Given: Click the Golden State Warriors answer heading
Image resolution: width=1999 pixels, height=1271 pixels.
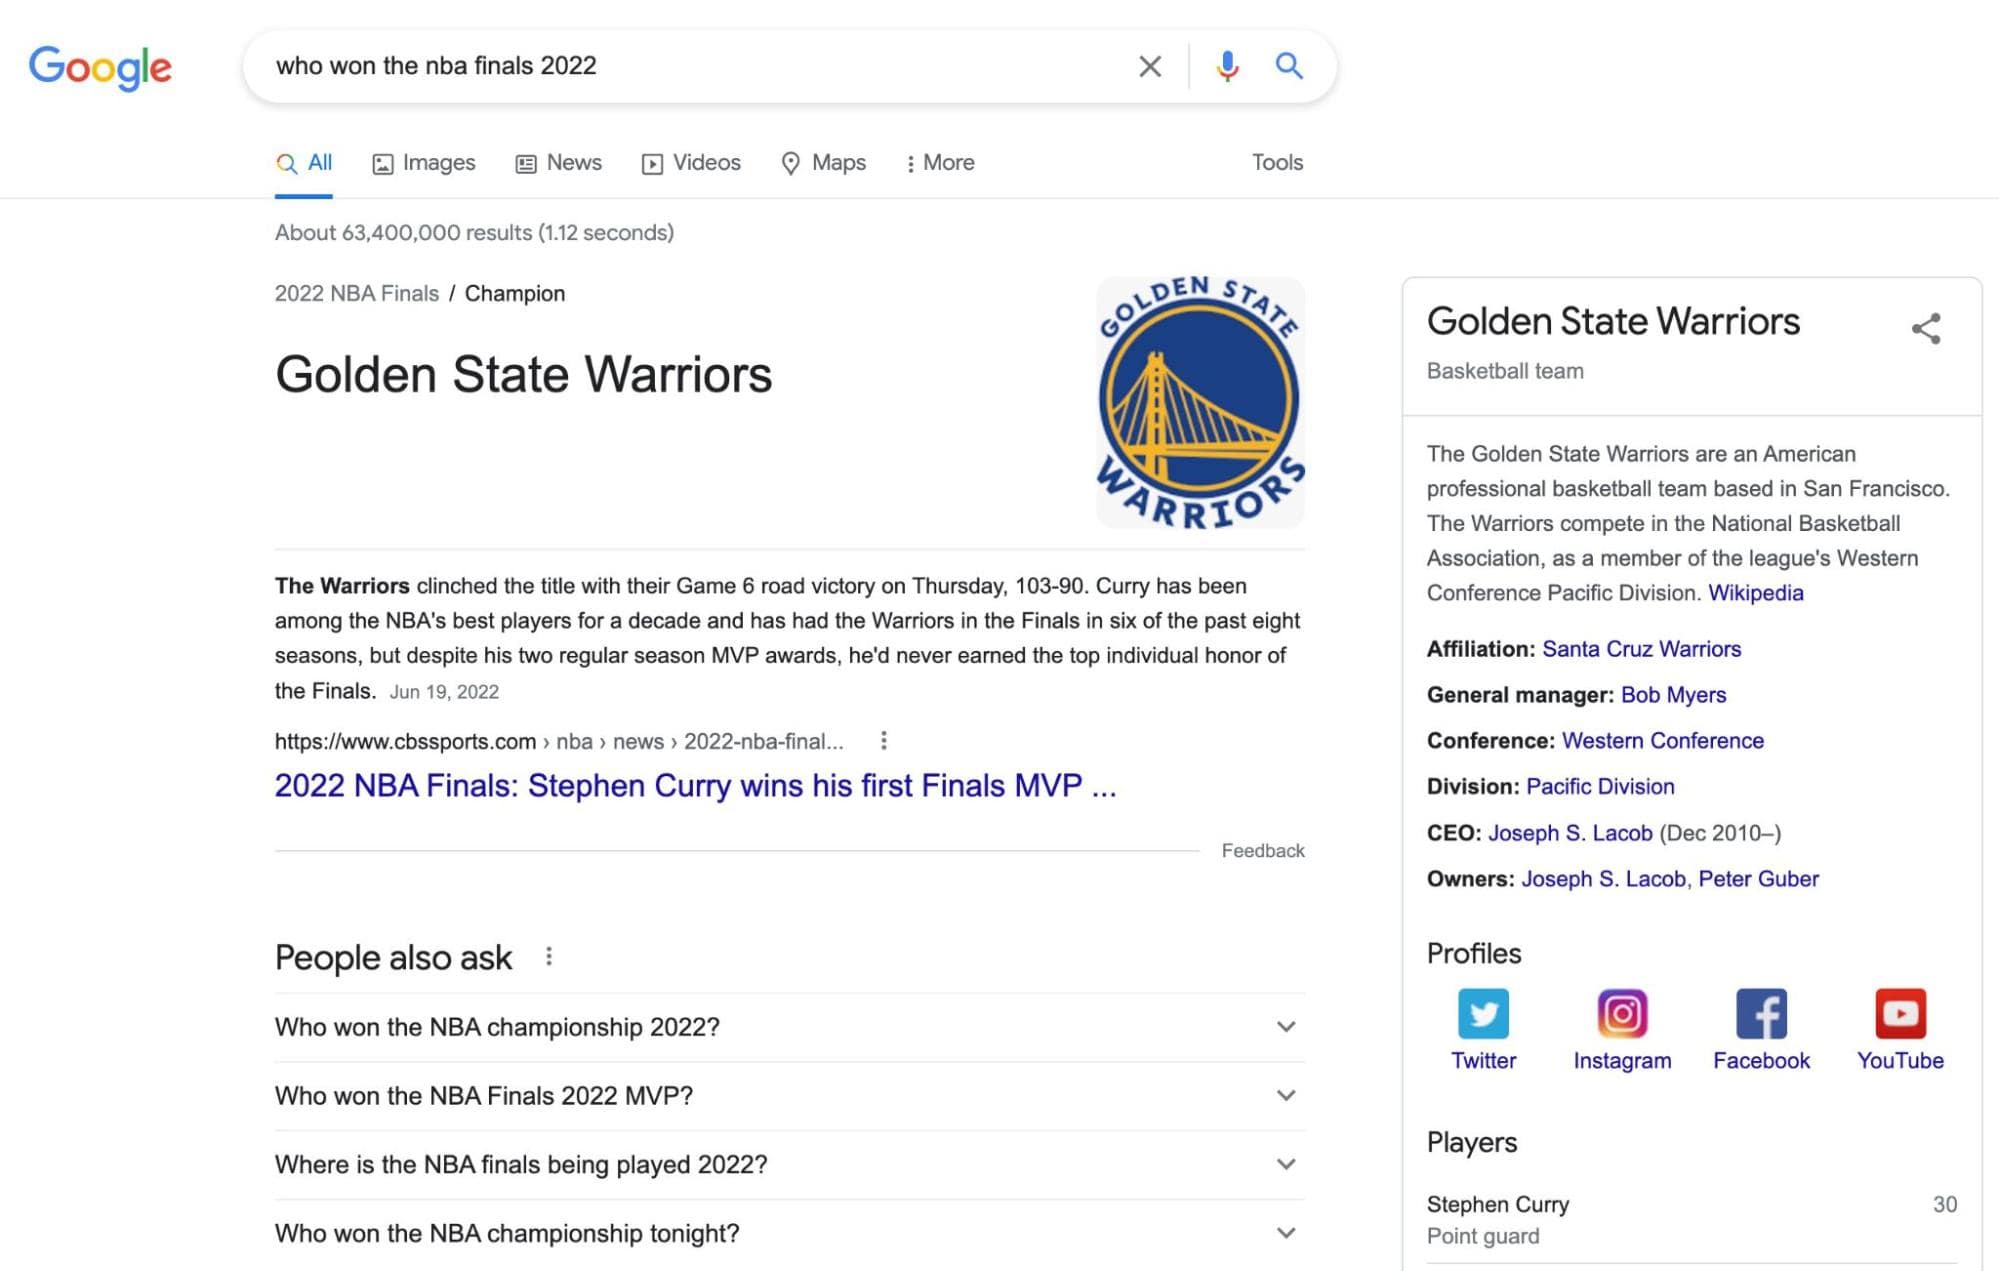Looking at the screenshot, I should tap(523, 375).
